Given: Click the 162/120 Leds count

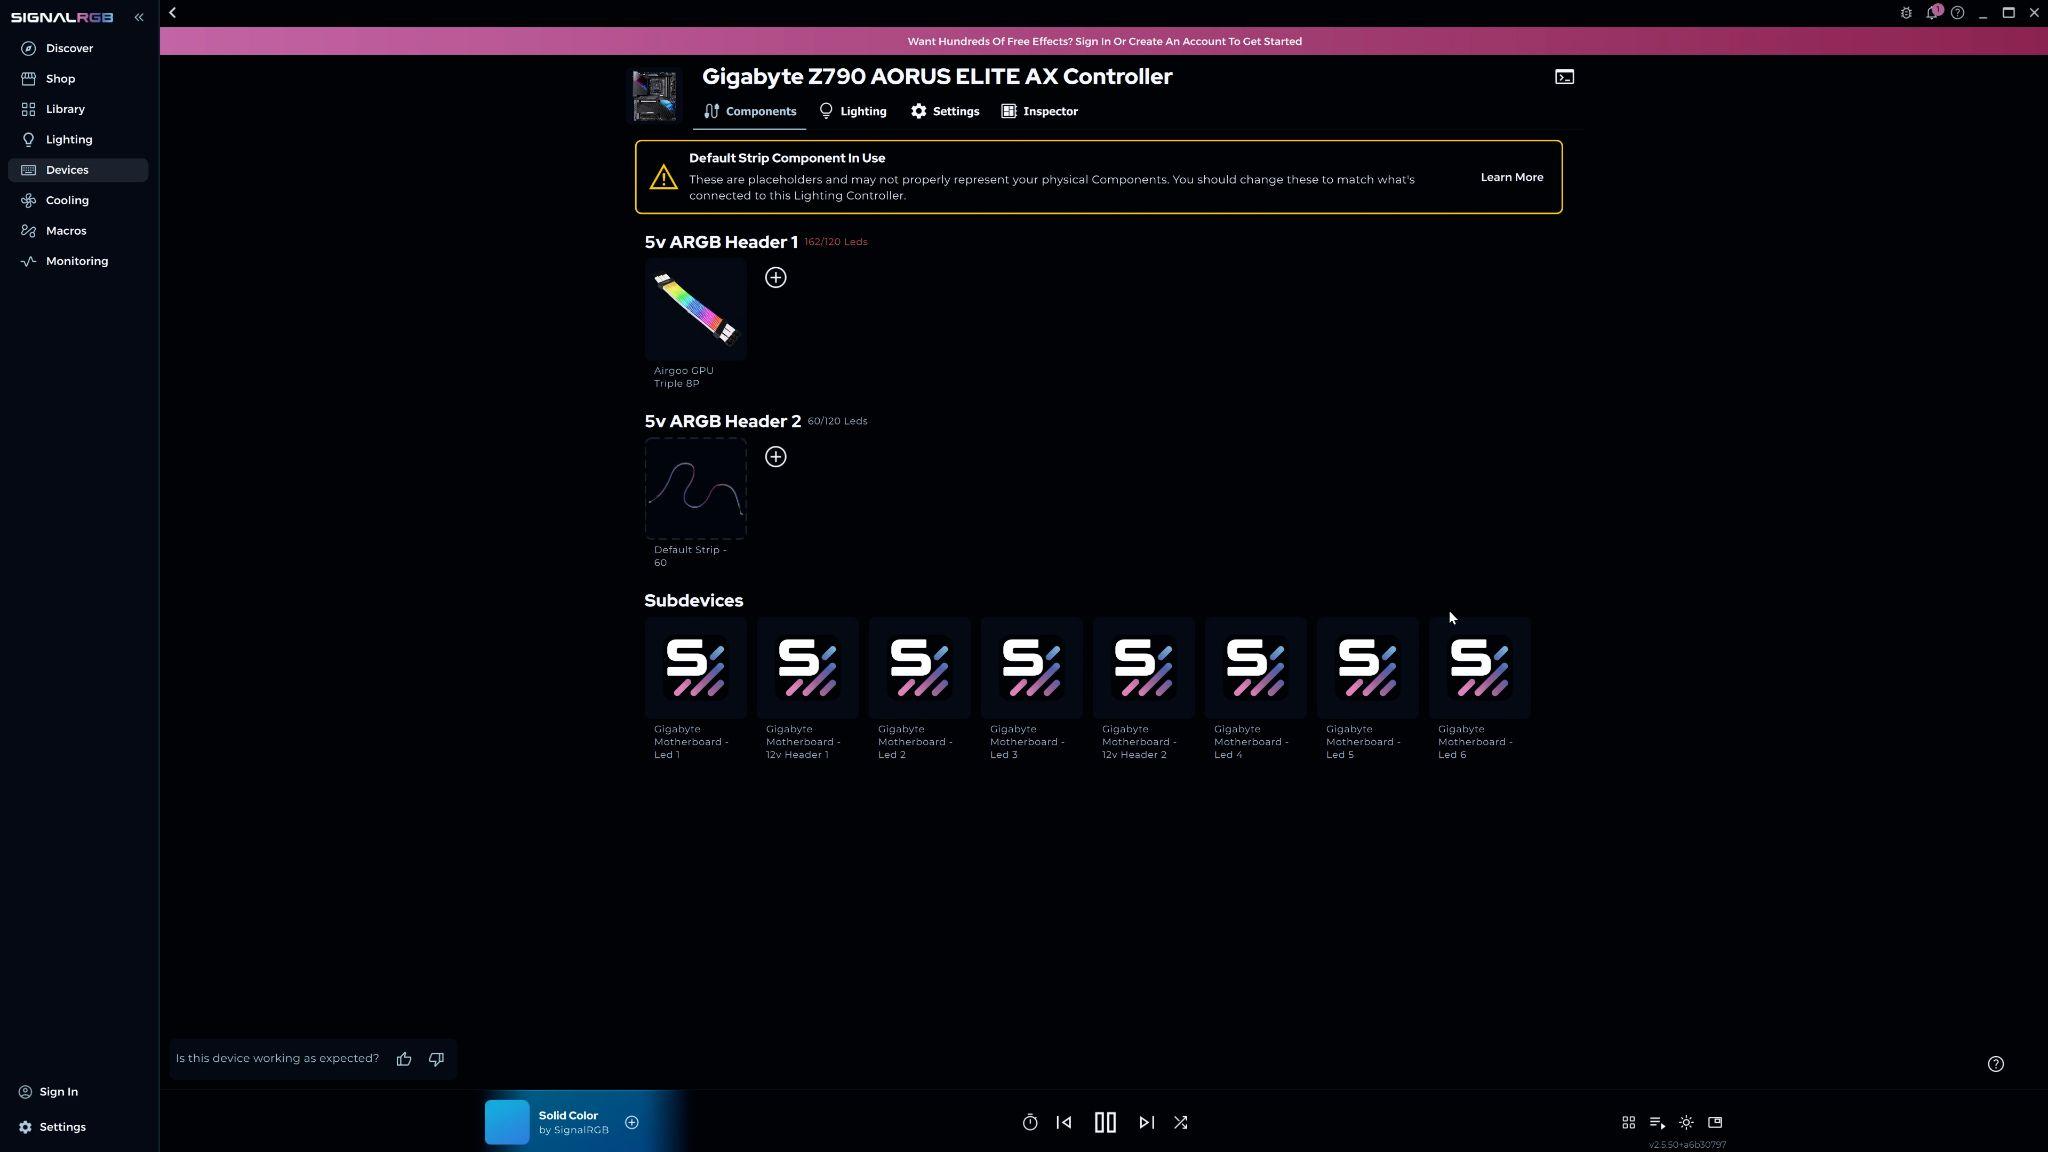Looking at the screenshot, I should pos(836,242).
